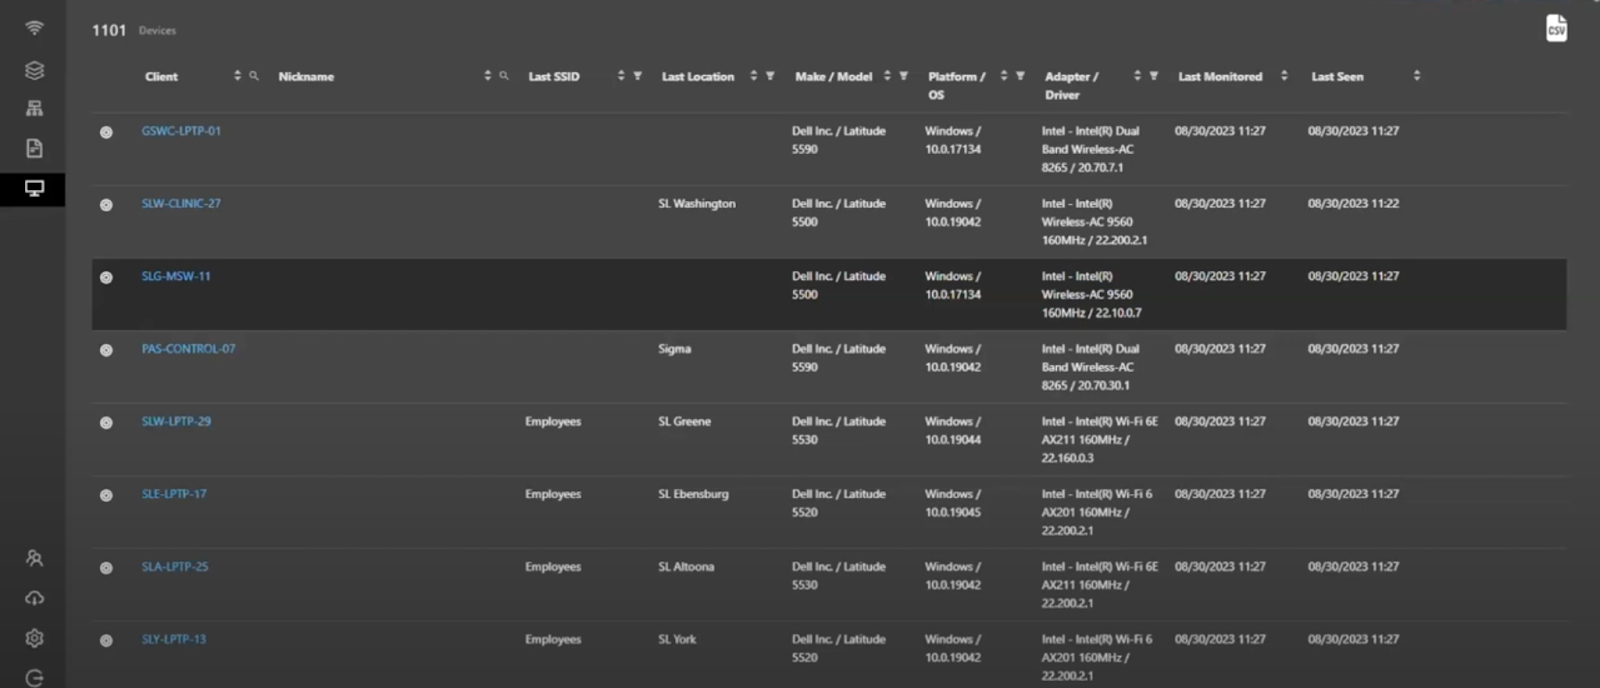Image resolution: width=1600 pixels, height=688 pixels.
Task: Export the device list as CSV
Action: [1556, 29]
